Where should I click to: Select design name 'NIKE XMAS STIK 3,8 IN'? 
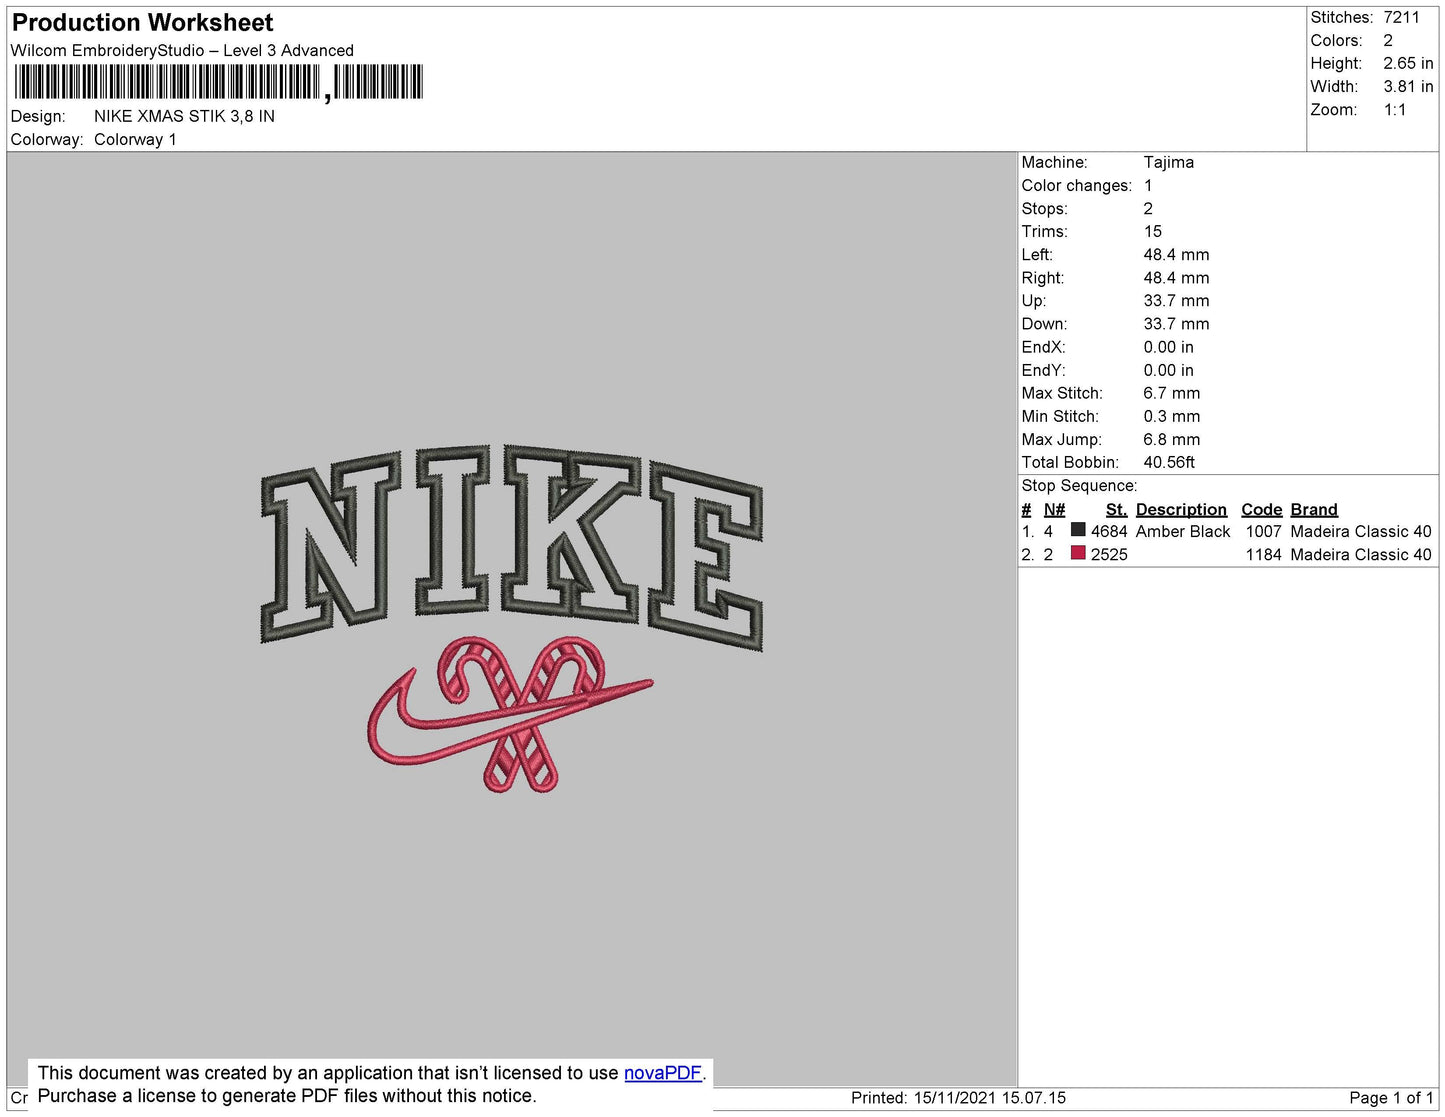(x=184, y=116)
